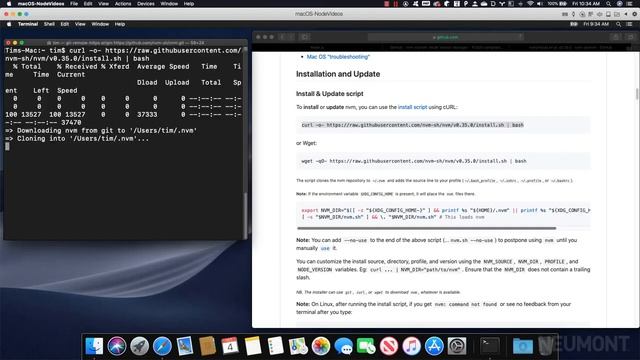
Task: Open host Spotlight search in top menu bar
Action: (609, 4)
